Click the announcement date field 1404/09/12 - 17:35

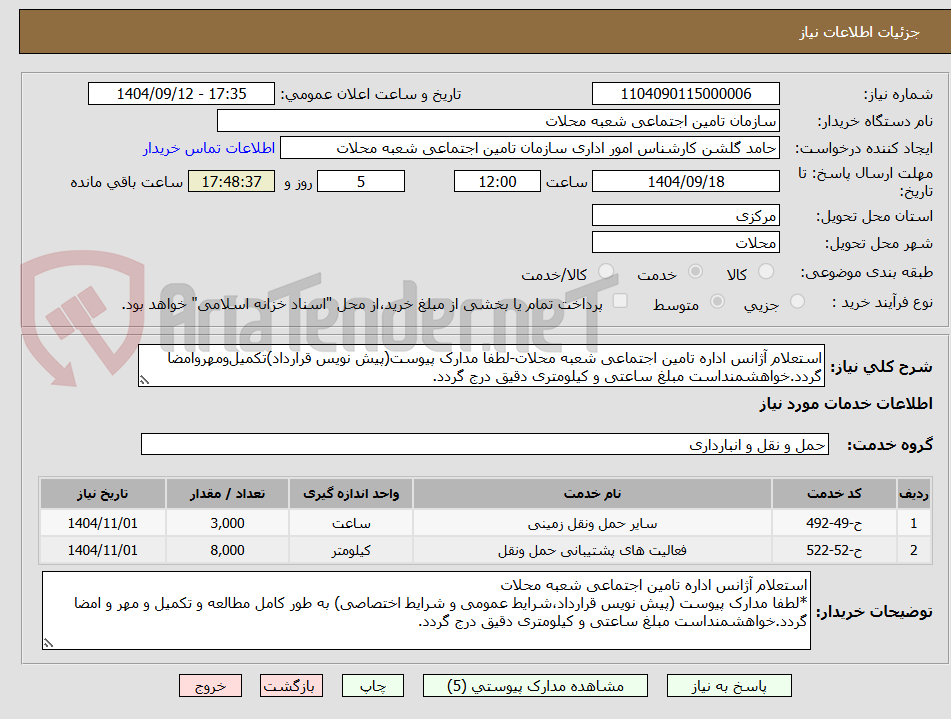point(181,94)
